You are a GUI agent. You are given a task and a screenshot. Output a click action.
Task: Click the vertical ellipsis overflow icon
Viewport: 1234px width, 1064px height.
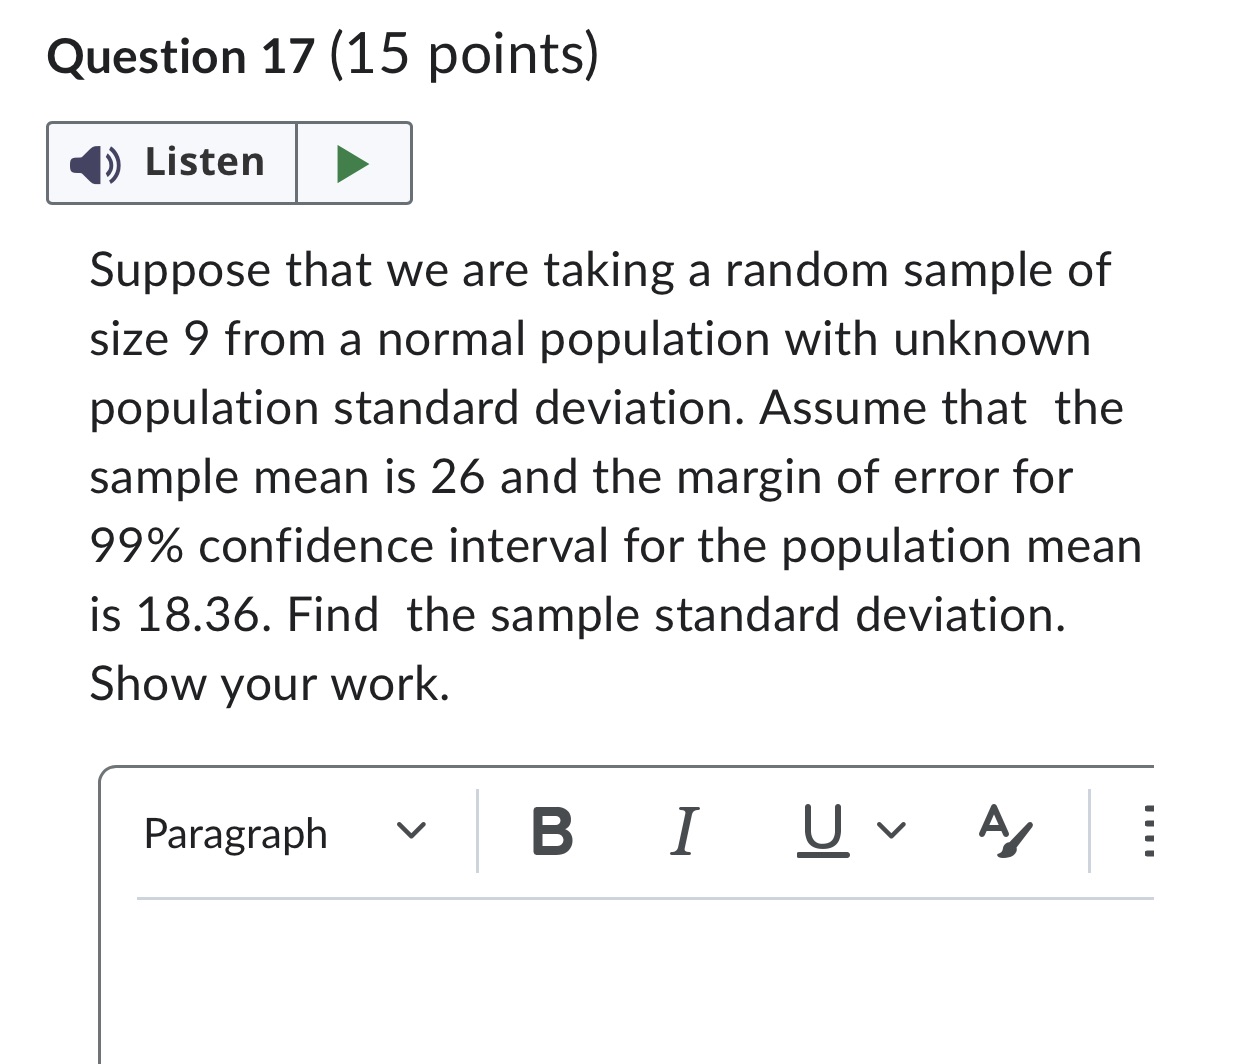1148,833
